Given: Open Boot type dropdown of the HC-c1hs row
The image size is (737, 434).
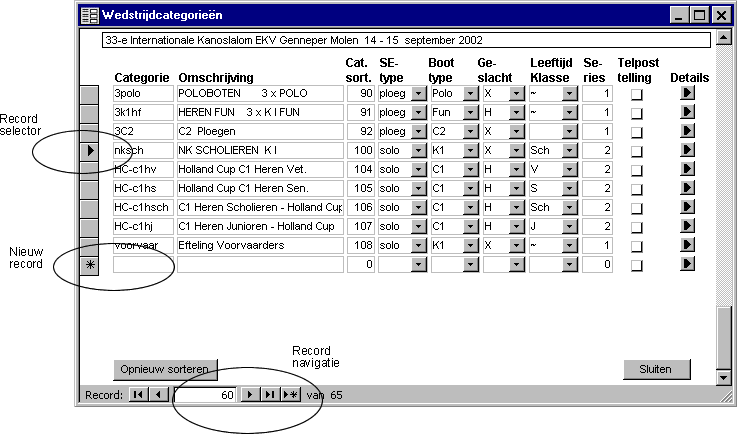Looking at the screenshot, I should coord(470,188).
